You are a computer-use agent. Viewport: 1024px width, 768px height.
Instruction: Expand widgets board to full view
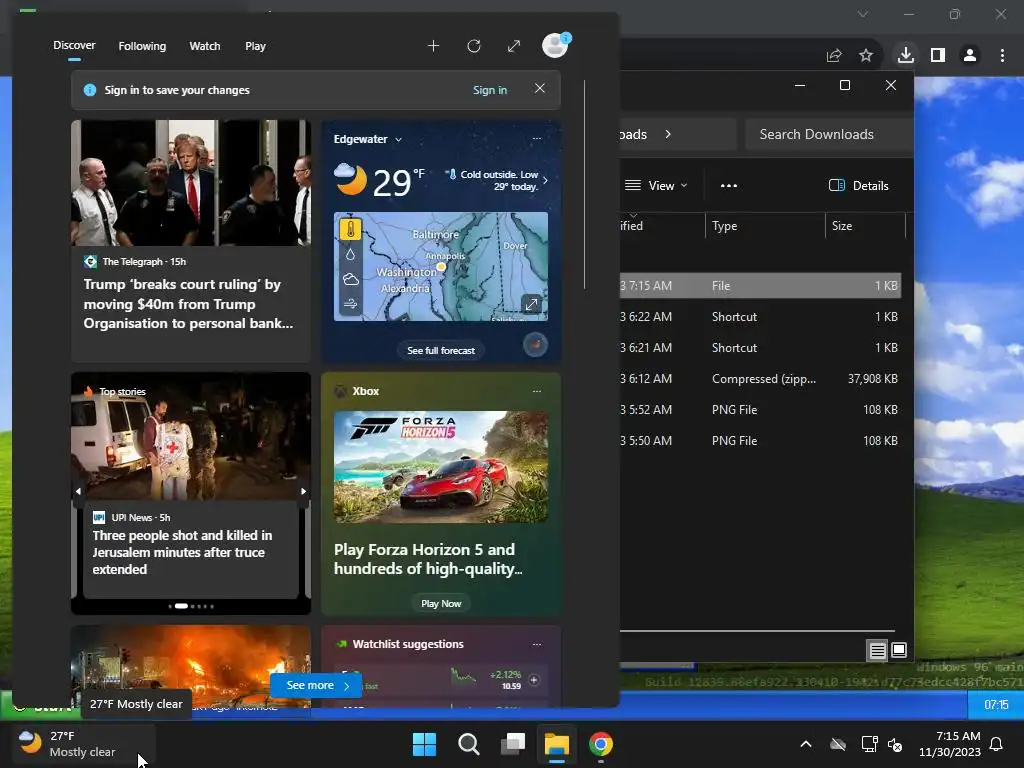(514, 46)
